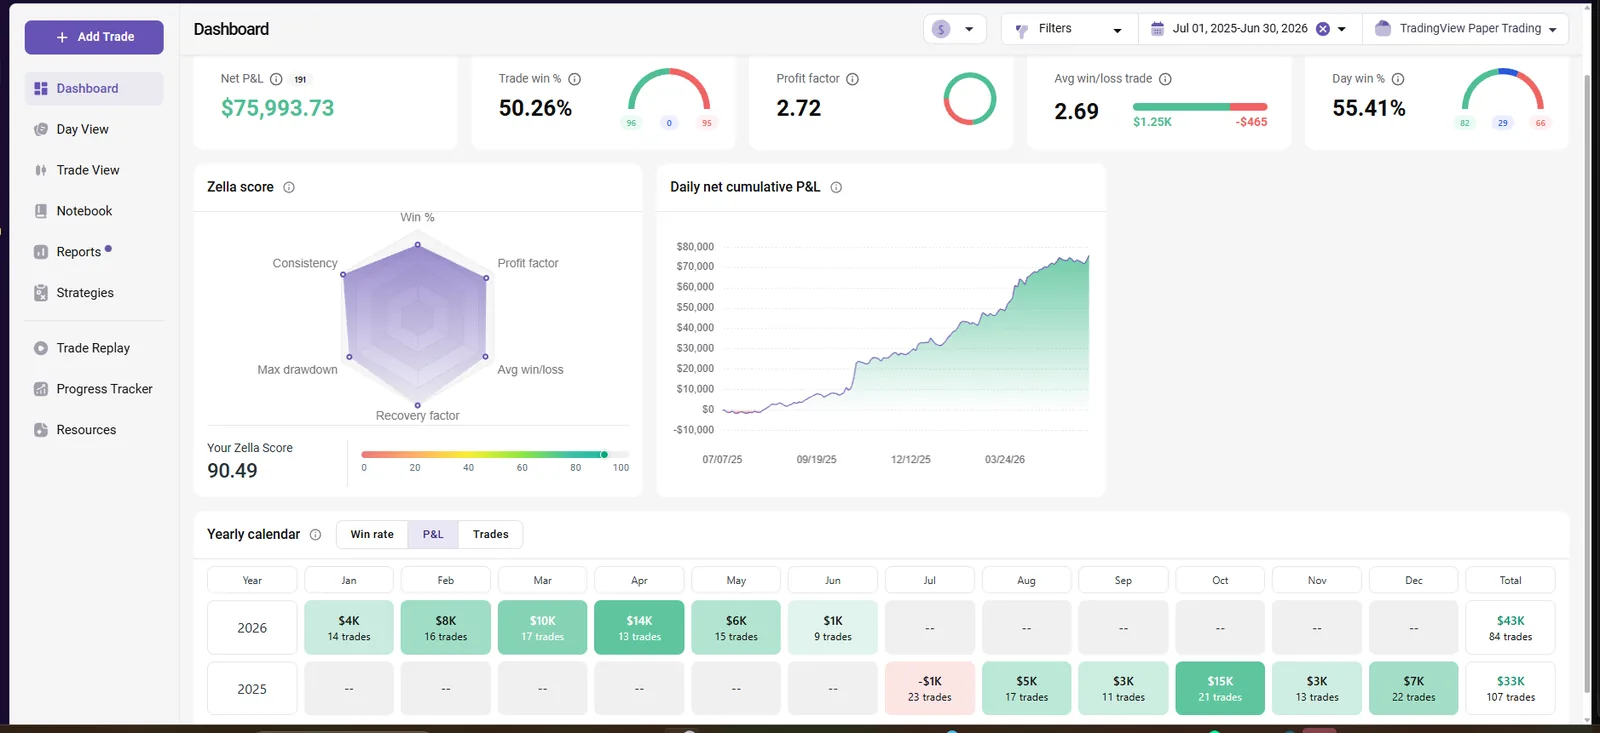Open the Notebook section
This screenshot has height=733, width=1600.
[94, 211]
